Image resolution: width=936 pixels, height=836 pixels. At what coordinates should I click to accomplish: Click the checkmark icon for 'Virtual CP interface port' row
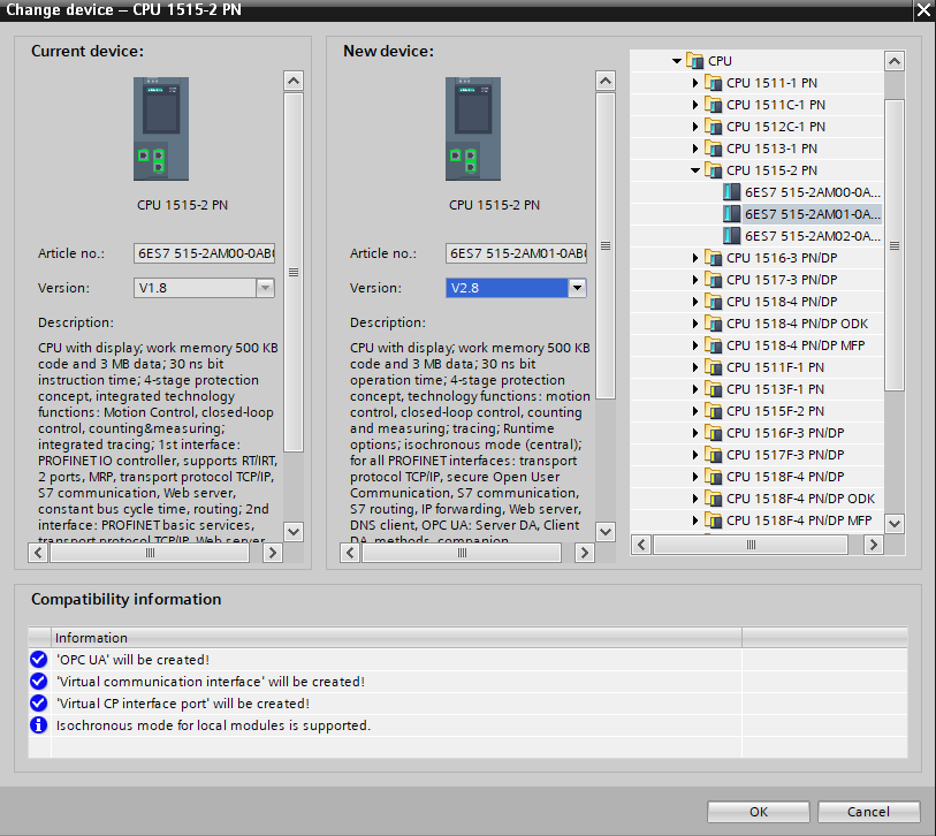[39, 703]
